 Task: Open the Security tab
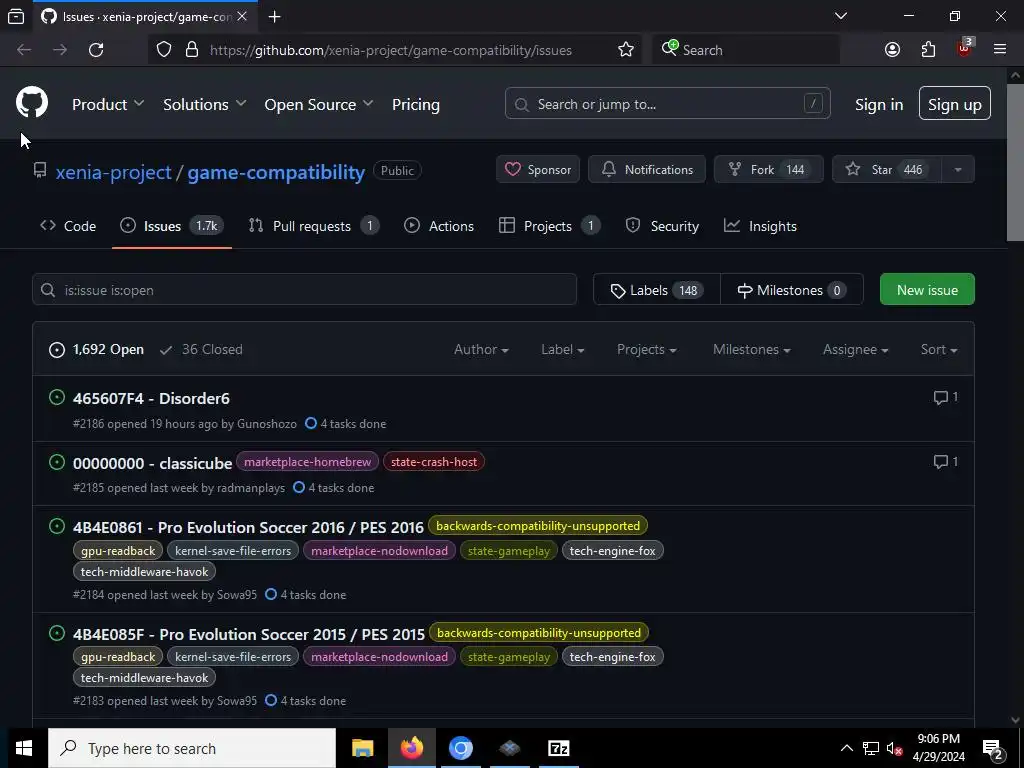(662, 226)
